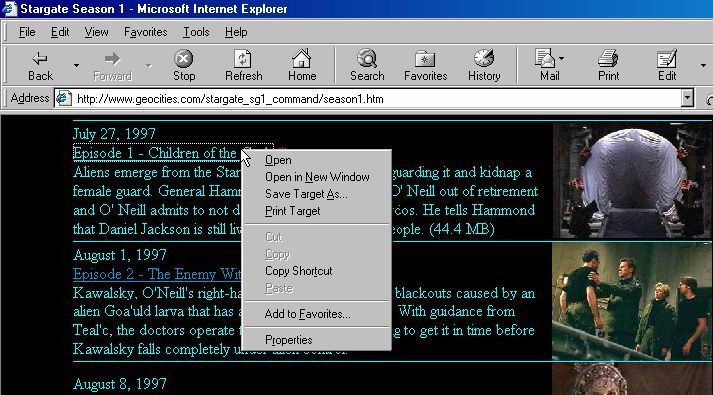Choose Open in New Window
This screenshot has width=713, height=395.
point(316,177)
